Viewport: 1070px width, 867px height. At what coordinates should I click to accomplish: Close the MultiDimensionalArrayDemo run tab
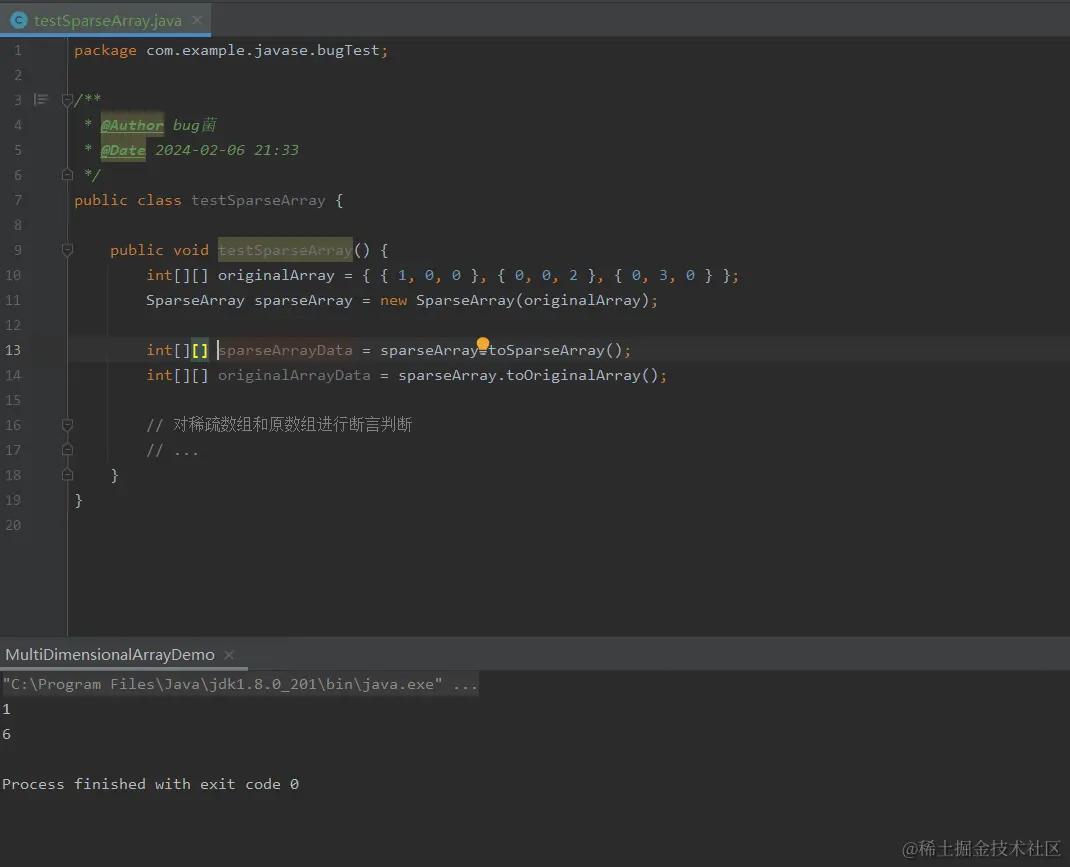click(x=229, y=655)
